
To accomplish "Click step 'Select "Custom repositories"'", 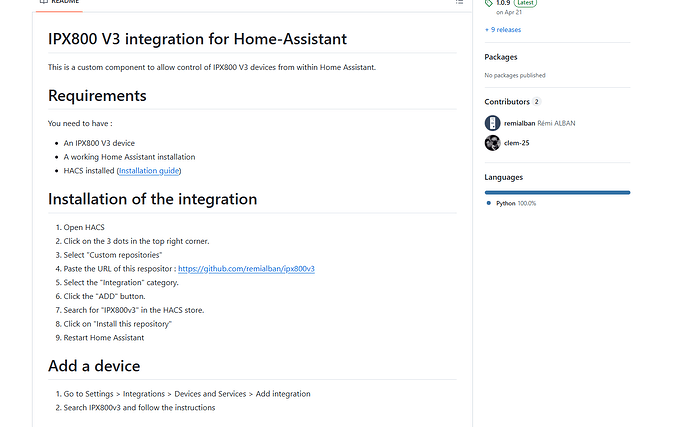I will (x=113, y=255).
